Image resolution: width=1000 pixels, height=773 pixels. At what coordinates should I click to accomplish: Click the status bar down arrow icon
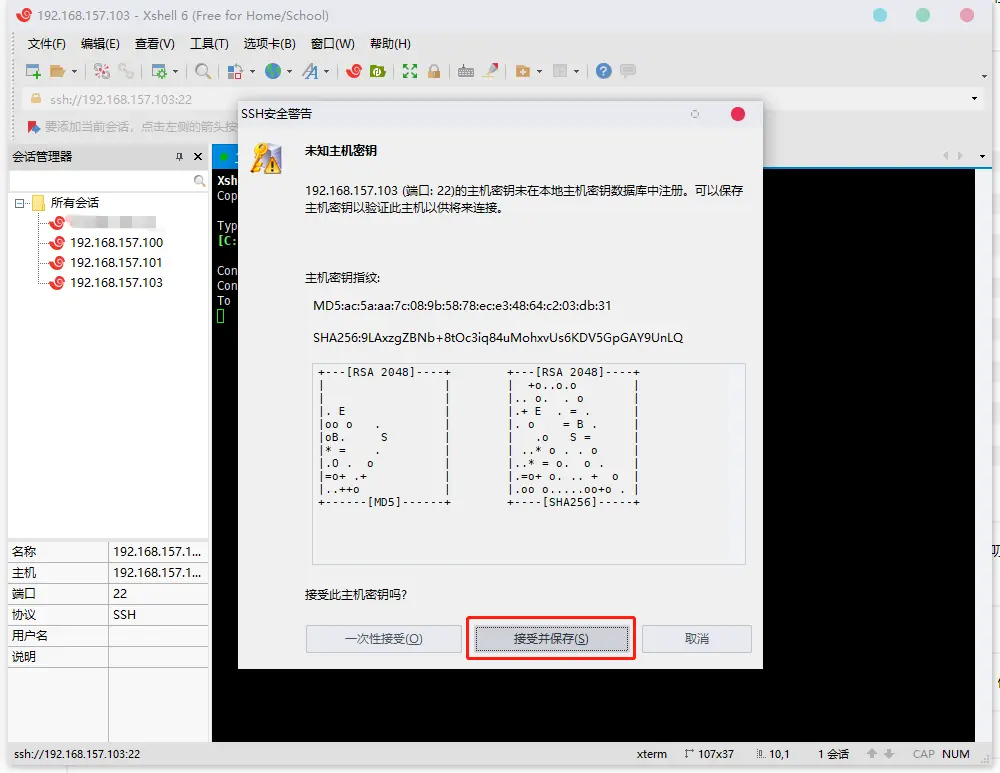point(889,754)
